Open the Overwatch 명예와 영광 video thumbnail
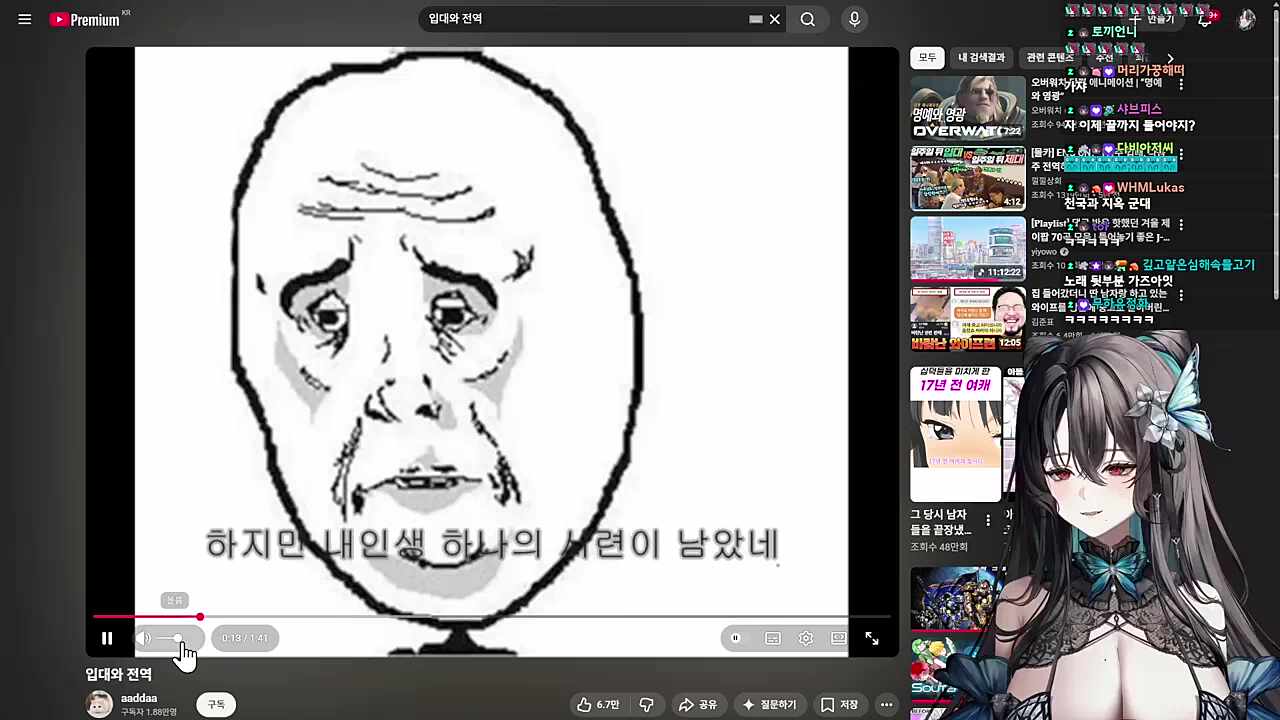Viewport: 1280px width, 720px height. click(967, 108)
